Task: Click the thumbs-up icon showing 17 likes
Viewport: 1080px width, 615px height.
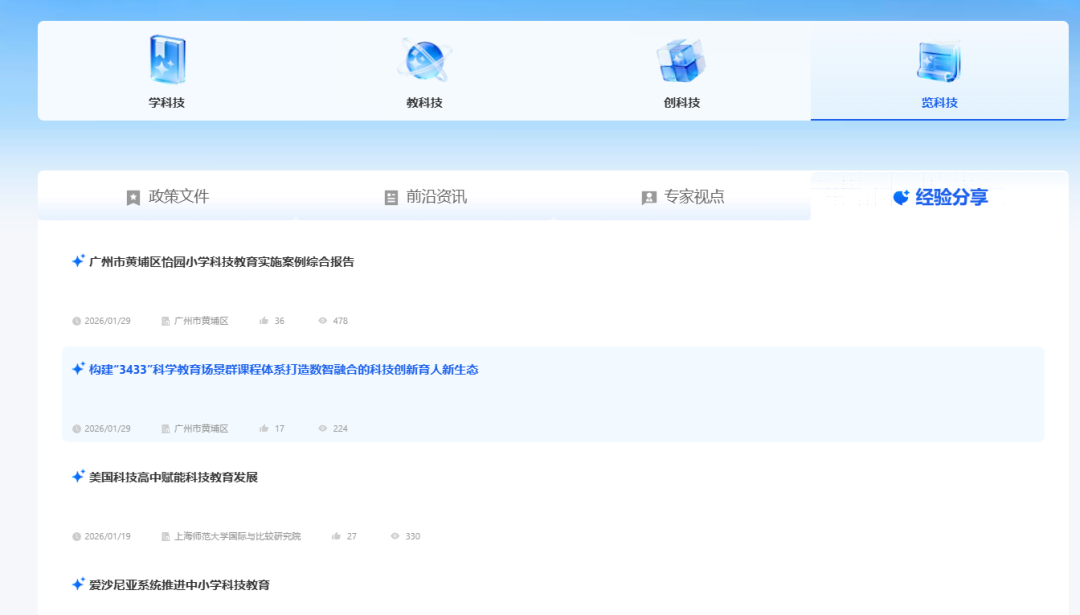Action: (264, 428)
